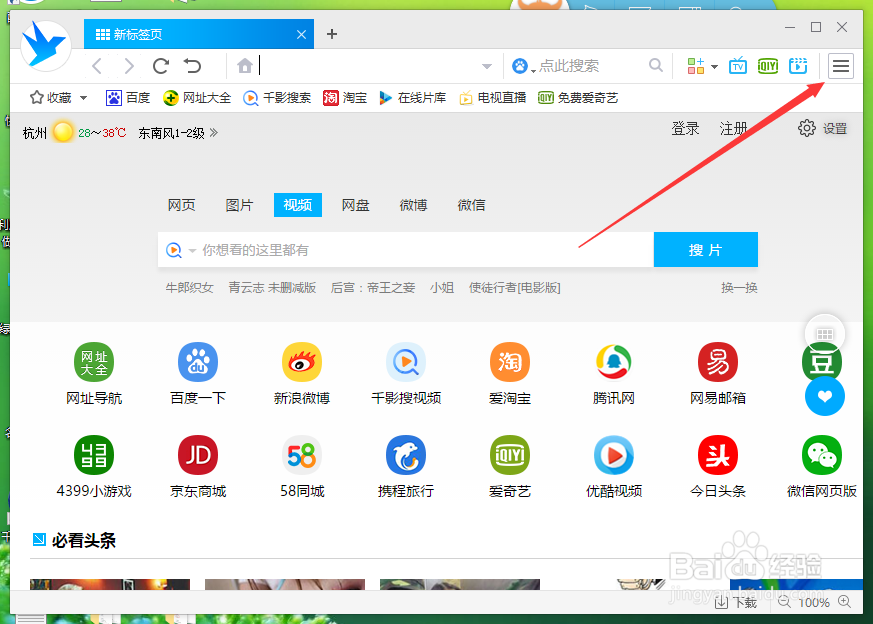The width and height of the screenshot is (873, 624).
Task: Click the 牛郎织女 suggestion
Action: (x=189, y=288)
